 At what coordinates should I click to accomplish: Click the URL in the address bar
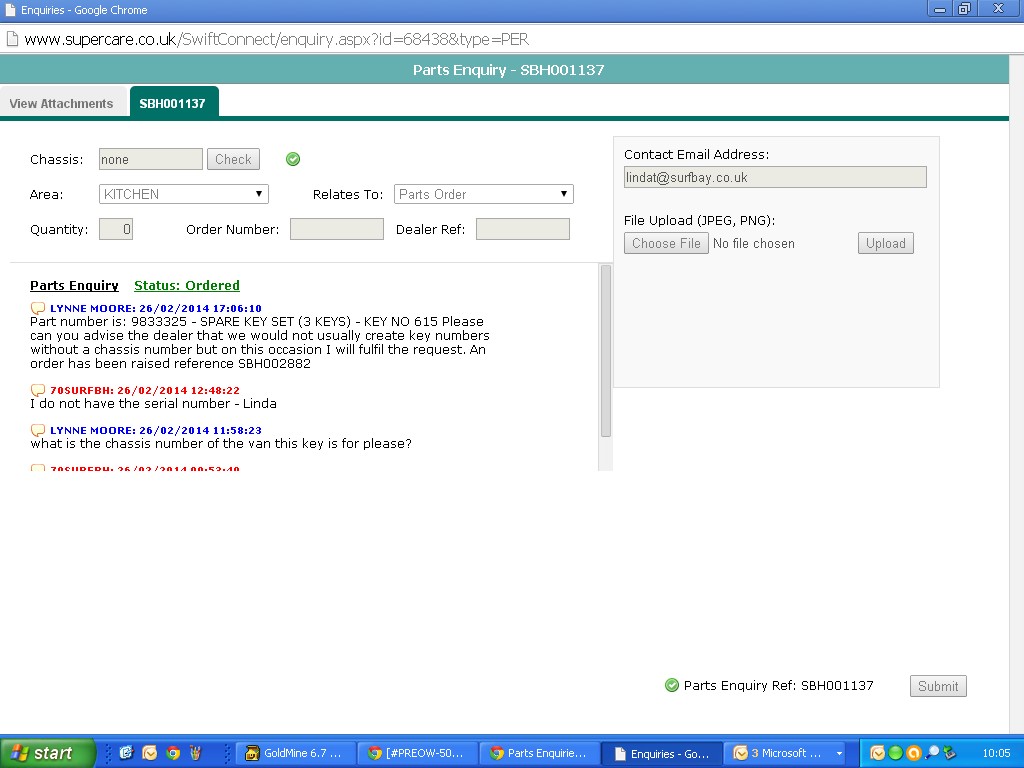(x=276, y=39)
